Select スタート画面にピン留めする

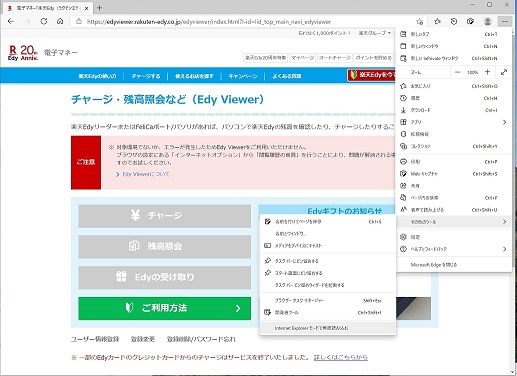click(328, 273)
